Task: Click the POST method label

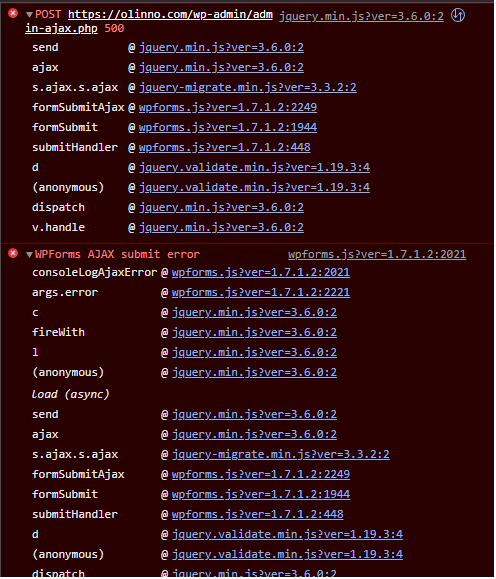Action: coord(48,15)
